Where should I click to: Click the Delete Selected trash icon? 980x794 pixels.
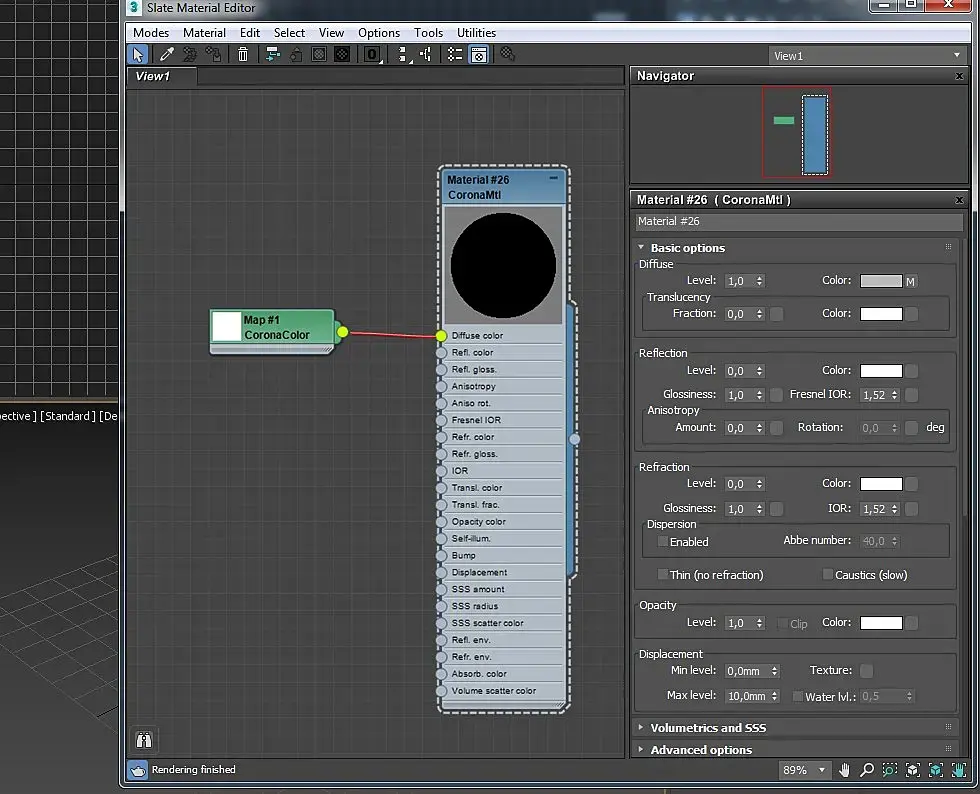(243, 55)
